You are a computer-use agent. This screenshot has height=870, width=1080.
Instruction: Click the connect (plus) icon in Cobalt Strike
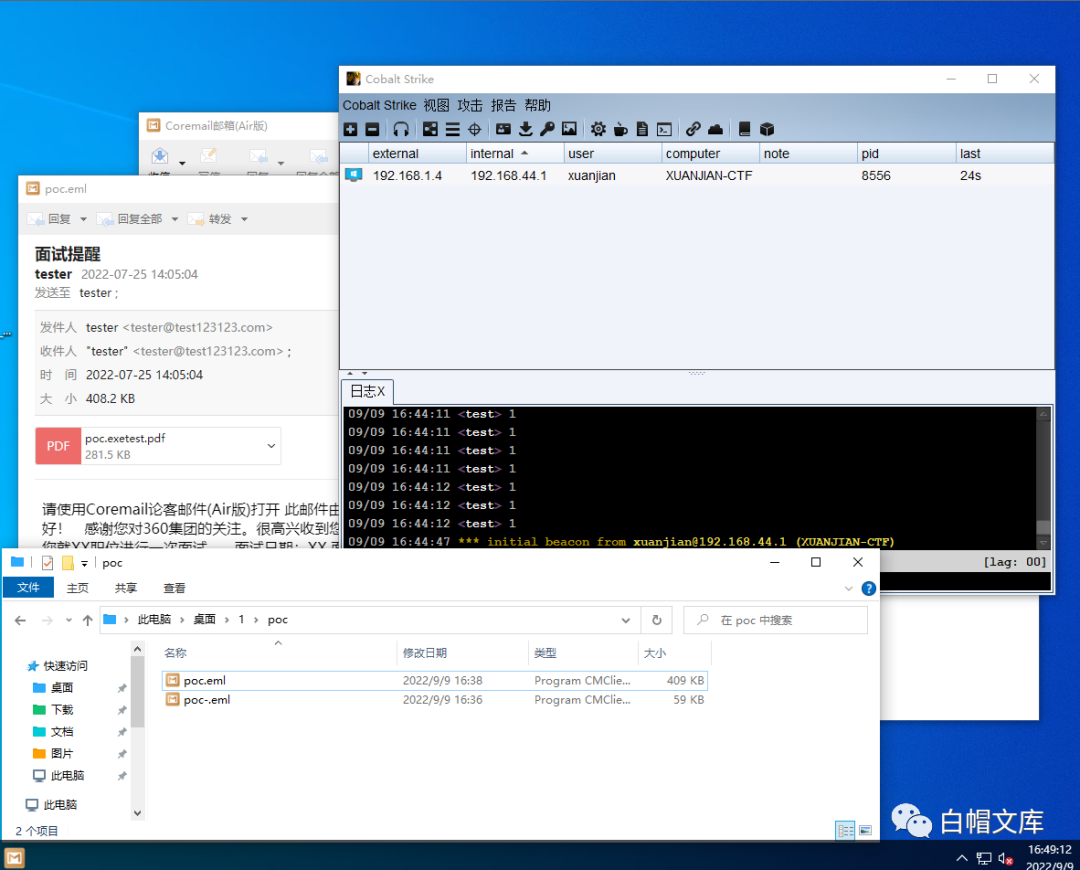coord(351,129)
